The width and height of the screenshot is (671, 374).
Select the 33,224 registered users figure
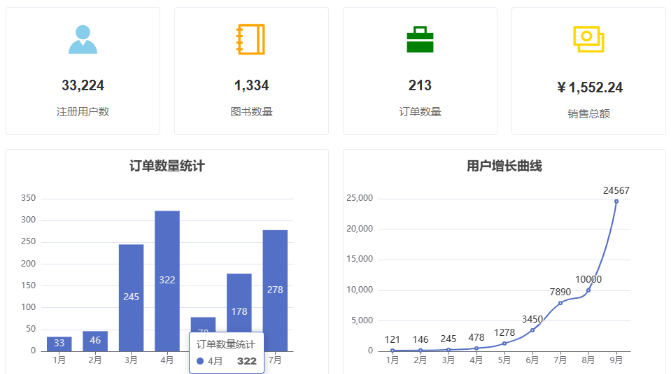pos(83,85)
